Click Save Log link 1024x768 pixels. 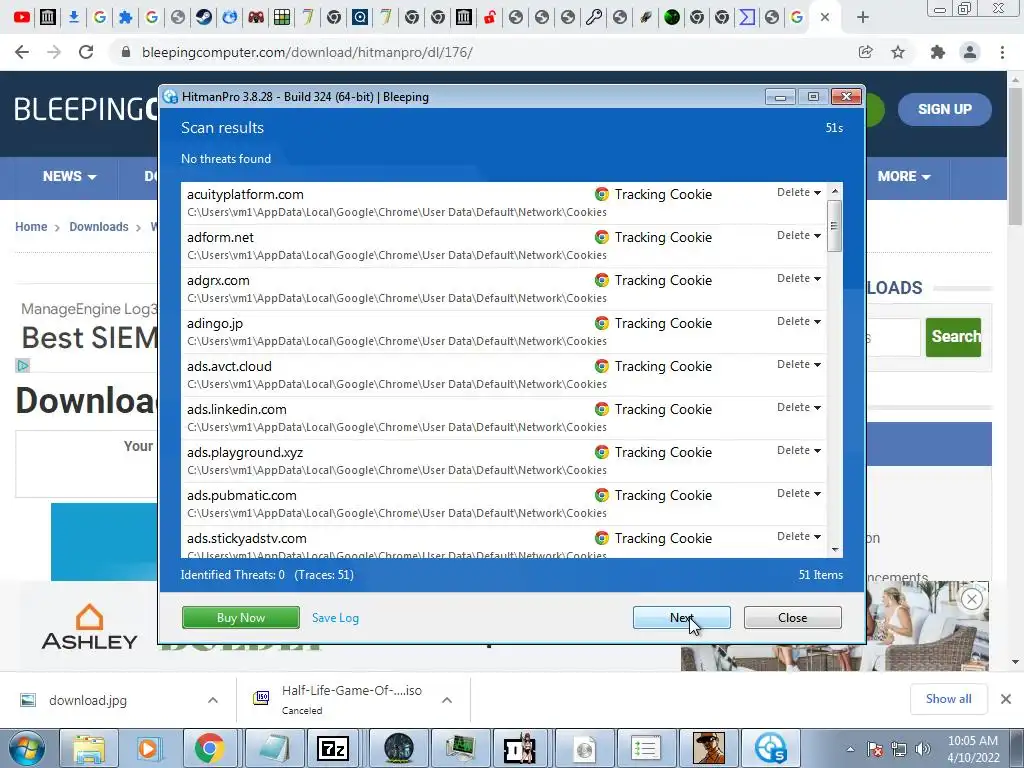(335, 618)
